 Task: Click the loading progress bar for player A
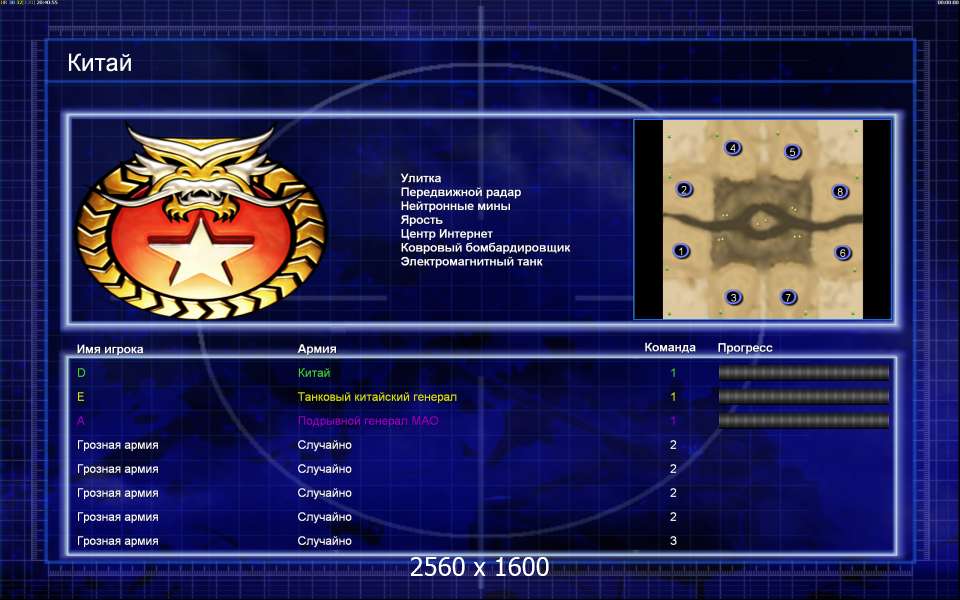click(x=803, y=420)
